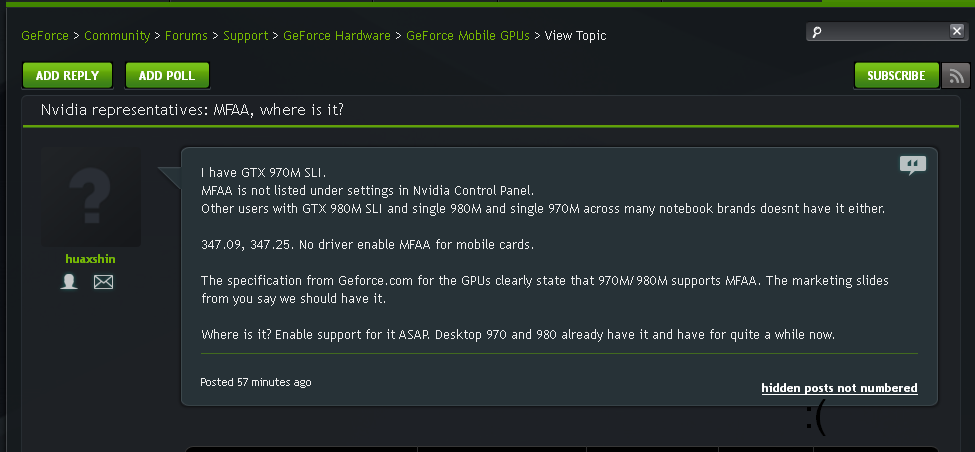Go to GeForce Hardware section
The height and width of the screenshot is (452, 975).
(x=337, y=35)
